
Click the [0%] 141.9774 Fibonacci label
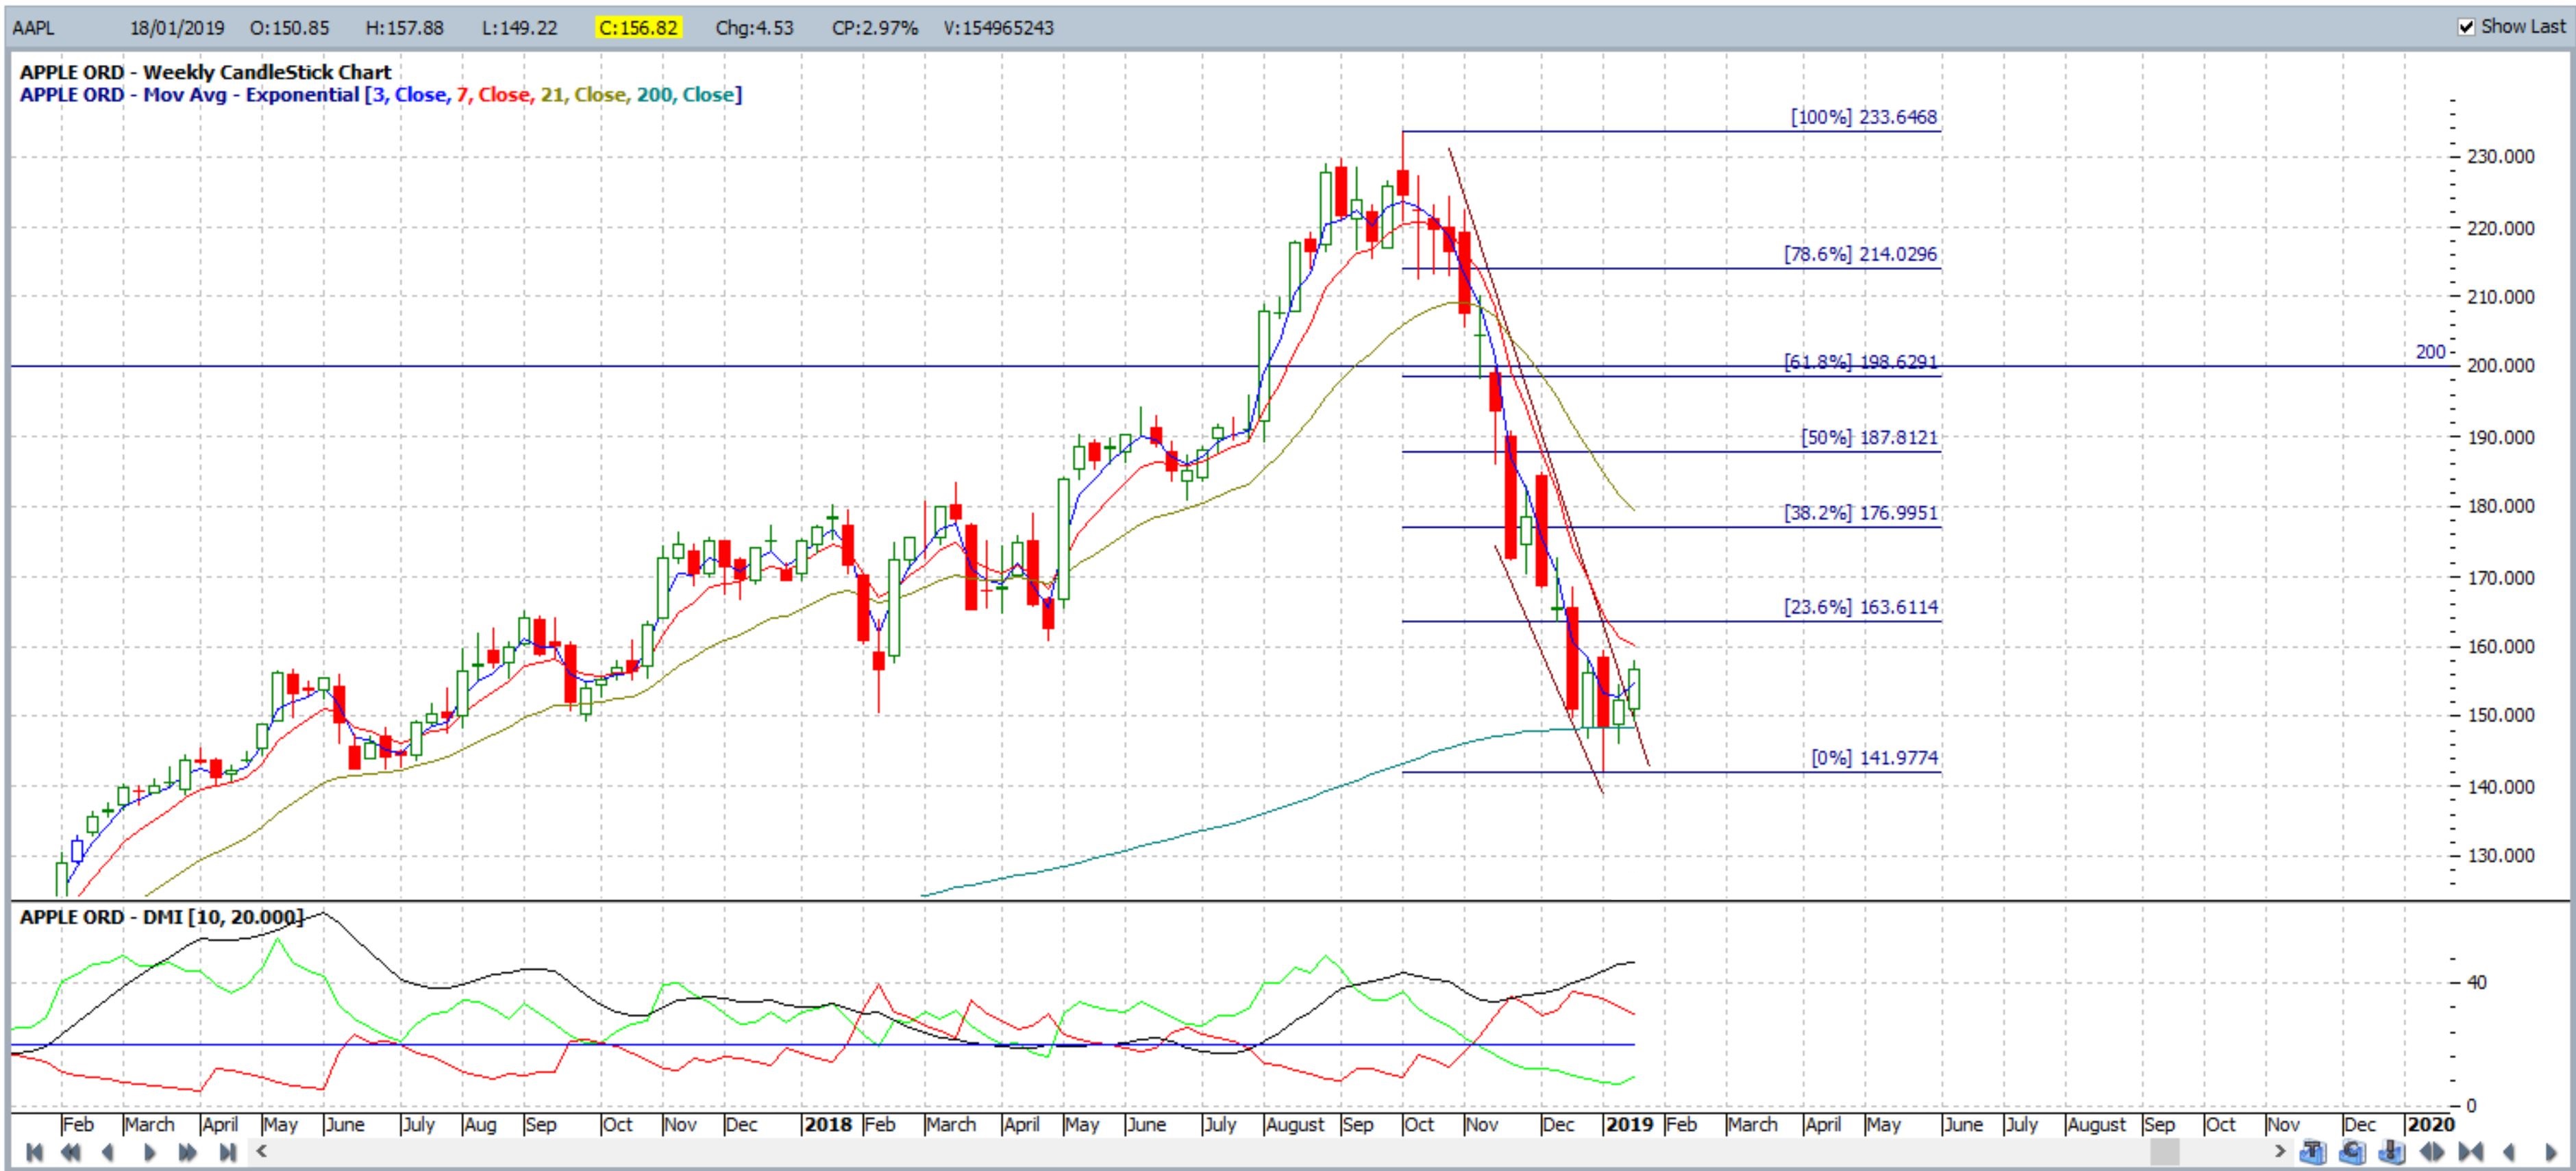pyautogui.click(x=1874, y=758)
